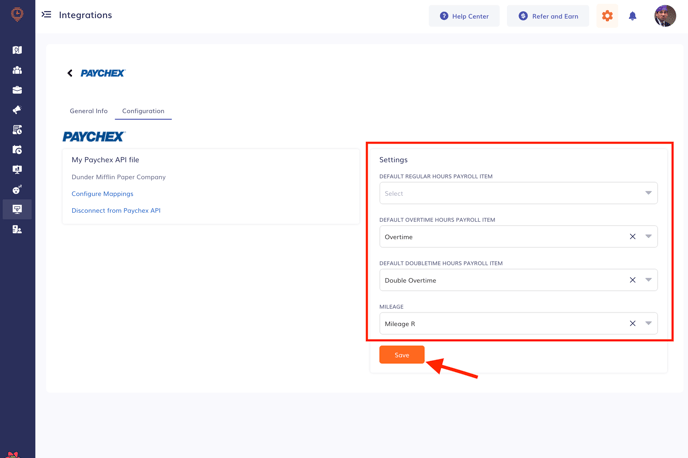This screenshot has width=688, height=458.
Task: Switch to the General Info tab
Action: click(x=89, y=111)
